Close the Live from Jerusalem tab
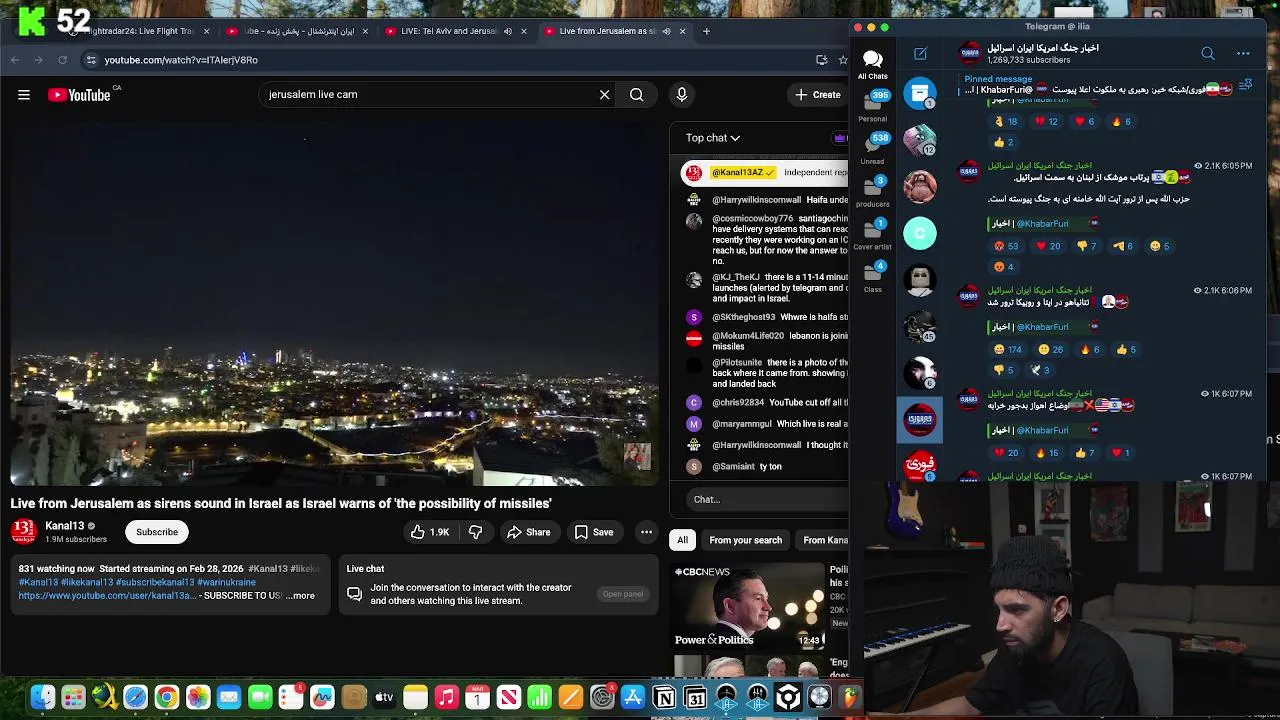This screenshot has width=1280, height=720. [x=683, y=31]
